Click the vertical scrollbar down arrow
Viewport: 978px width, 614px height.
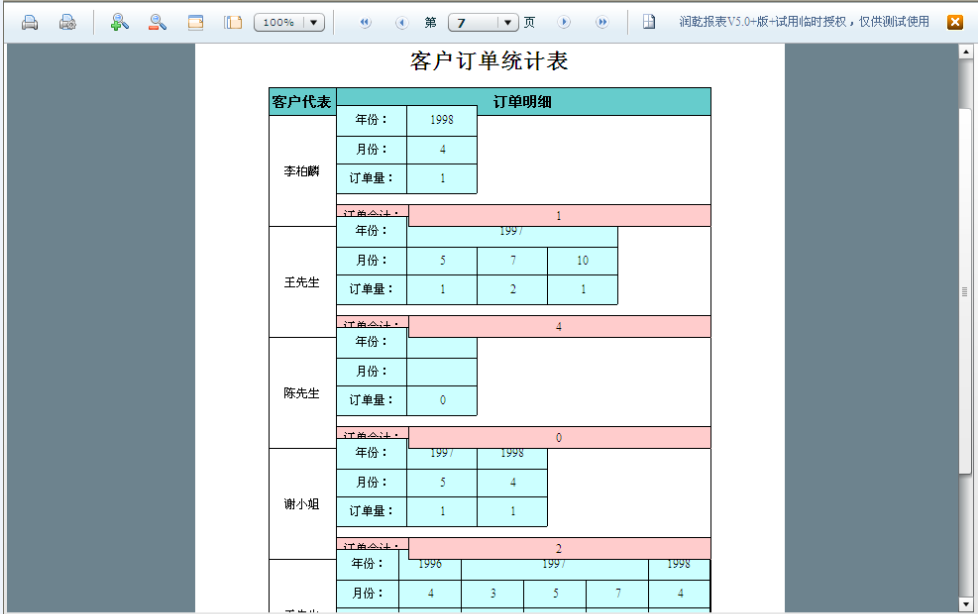click(x=965, y=602)
